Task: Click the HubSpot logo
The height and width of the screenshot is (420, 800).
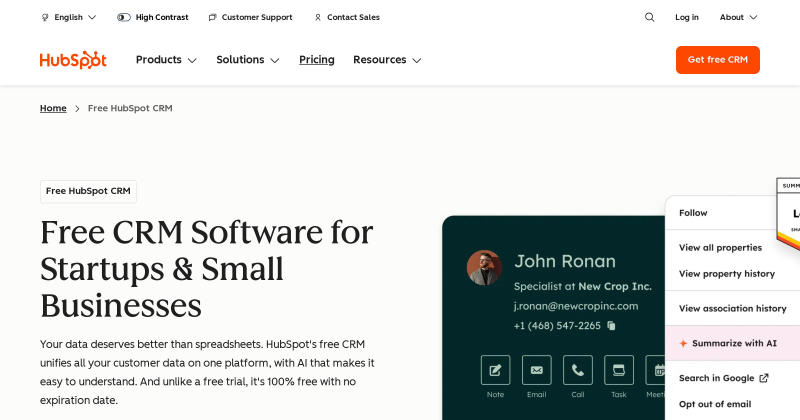Action: pos(73,60)
